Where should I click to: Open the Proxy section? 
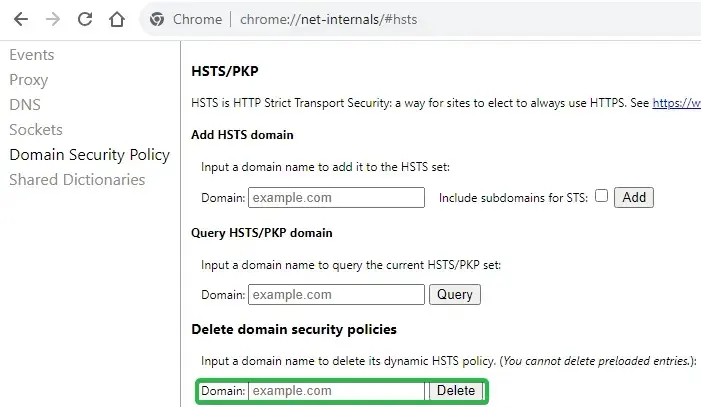(x=29, y=80)
